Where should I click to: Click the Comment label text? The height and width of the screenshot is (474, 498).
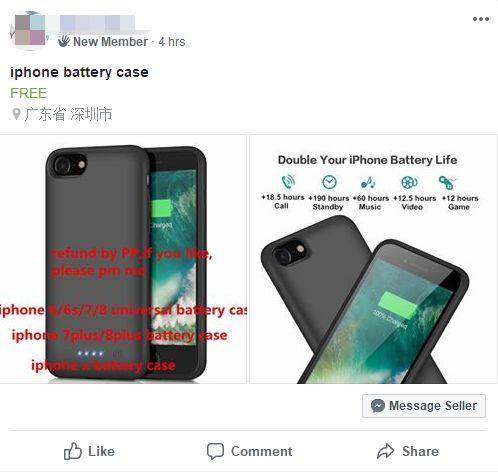point(262,451)
